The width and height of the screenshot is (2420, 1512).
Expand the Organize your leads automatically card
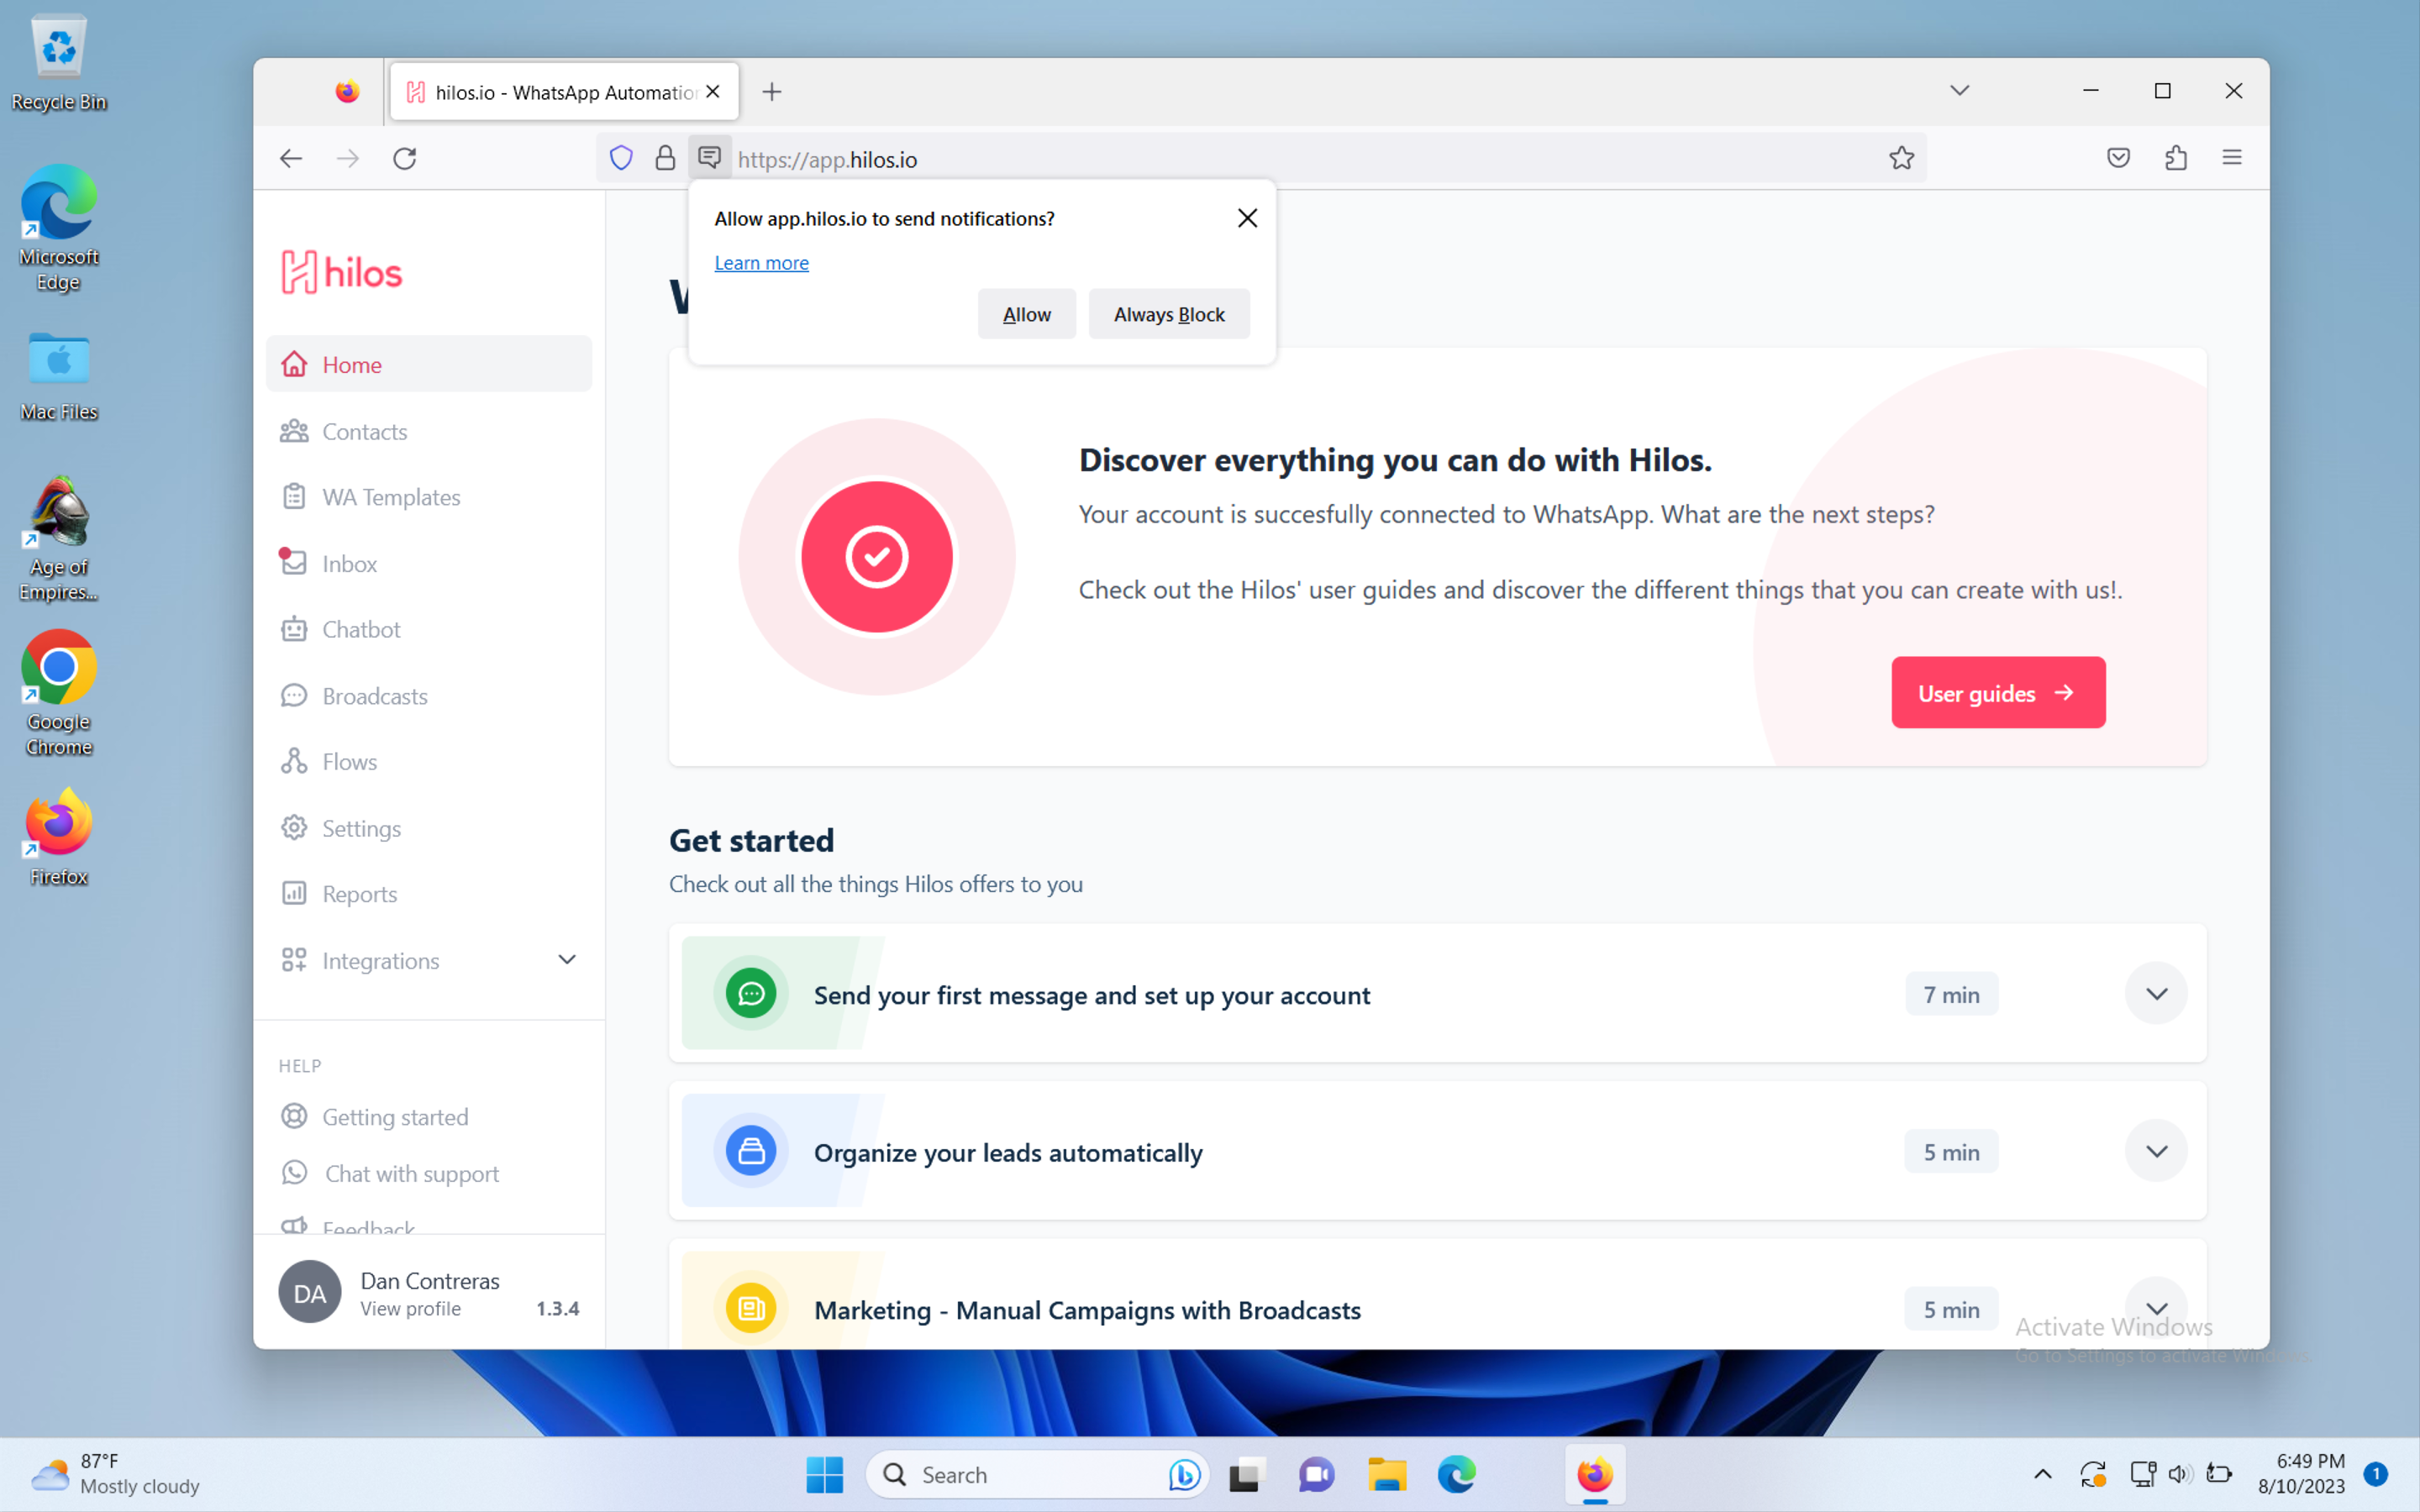point(2156,1151)
